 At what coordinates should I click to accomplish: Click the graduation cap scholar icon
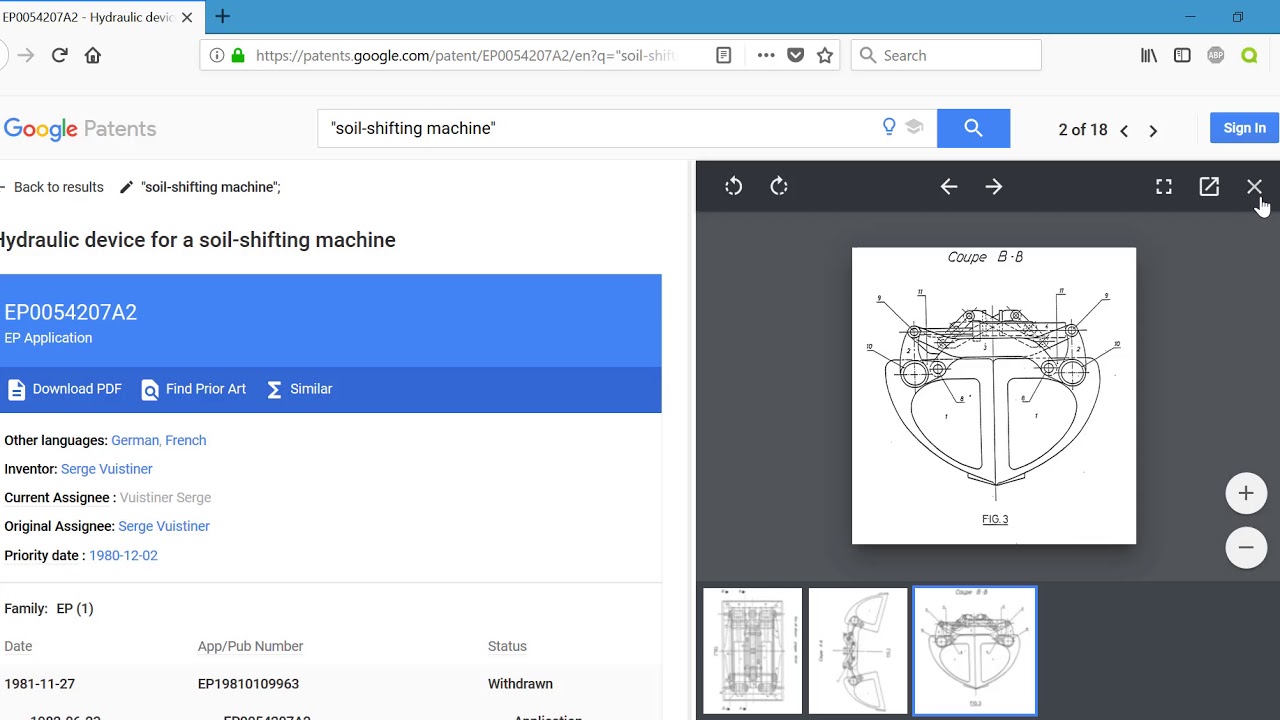[914, 127]
